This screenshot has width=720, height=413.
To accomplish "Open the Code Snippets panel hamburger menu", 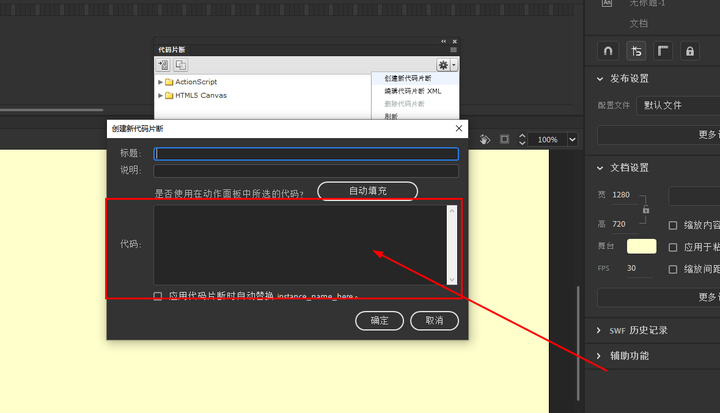I will click(453, 50).
